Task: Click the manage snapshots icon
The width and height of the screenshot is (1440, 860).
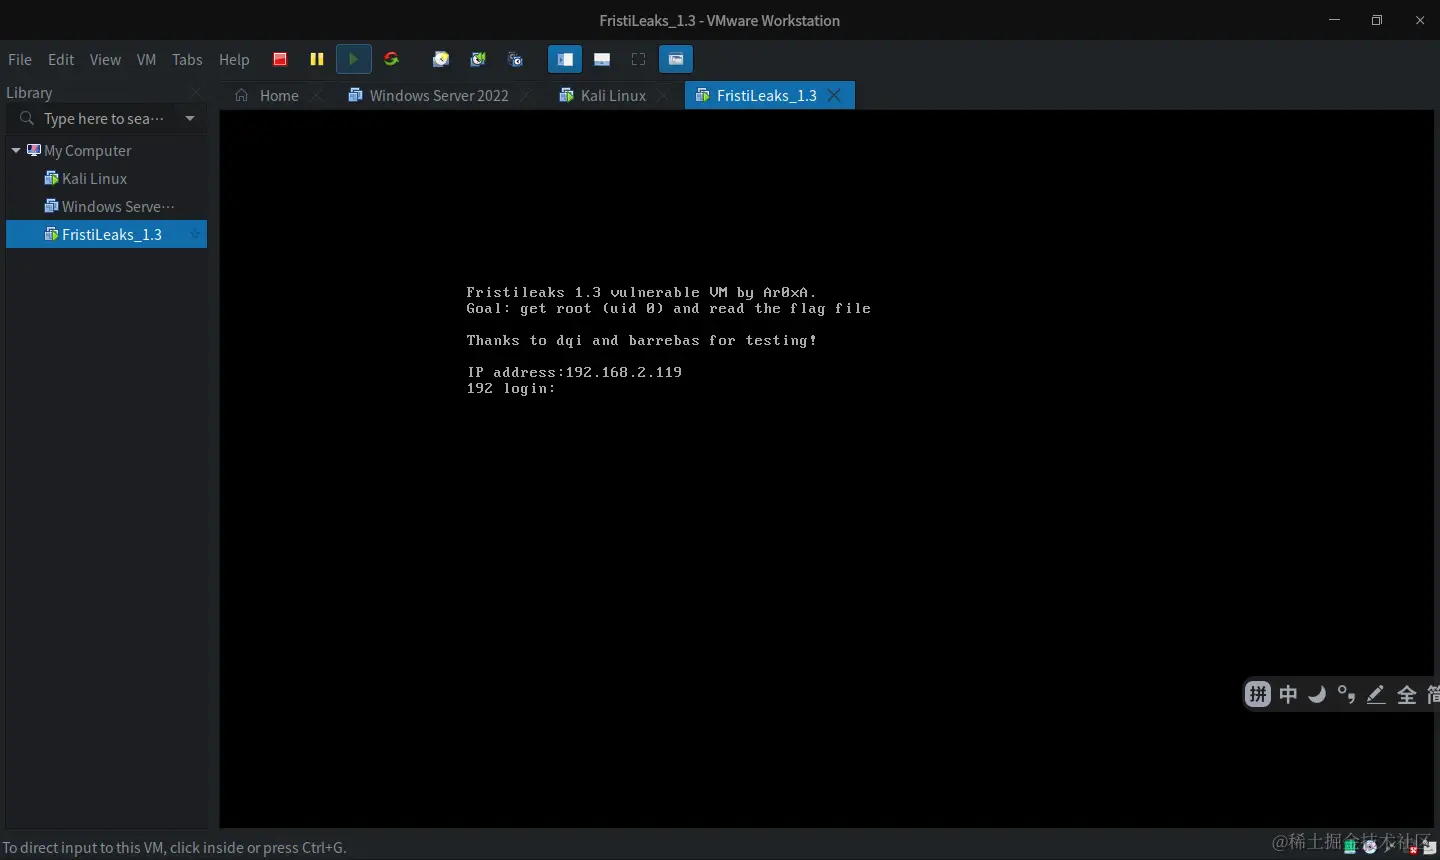Action: point(515,59)
